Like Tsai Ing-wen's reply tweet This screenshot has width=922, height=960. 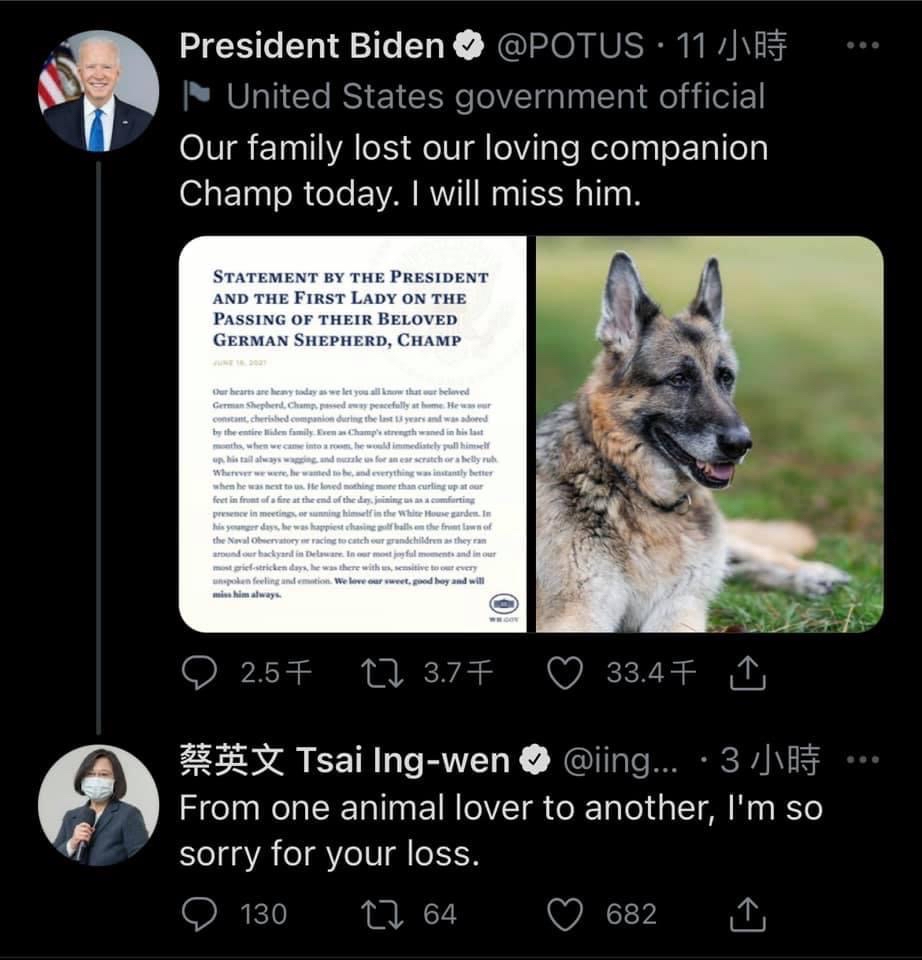(566, 913)
